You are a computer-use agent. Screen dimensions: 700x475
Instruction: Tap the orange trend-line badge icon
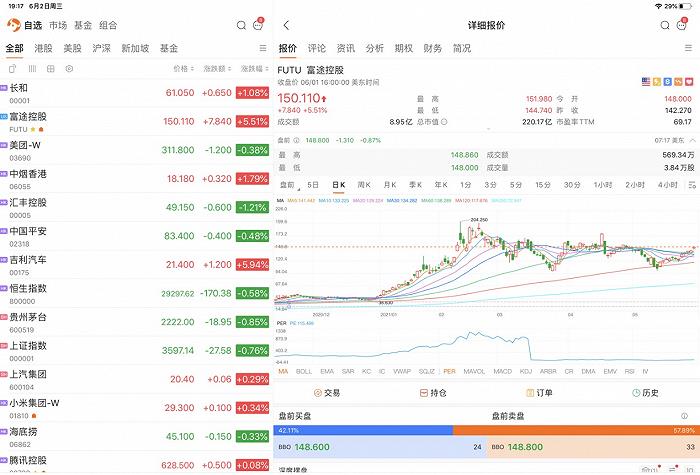[x=678, y=82]
